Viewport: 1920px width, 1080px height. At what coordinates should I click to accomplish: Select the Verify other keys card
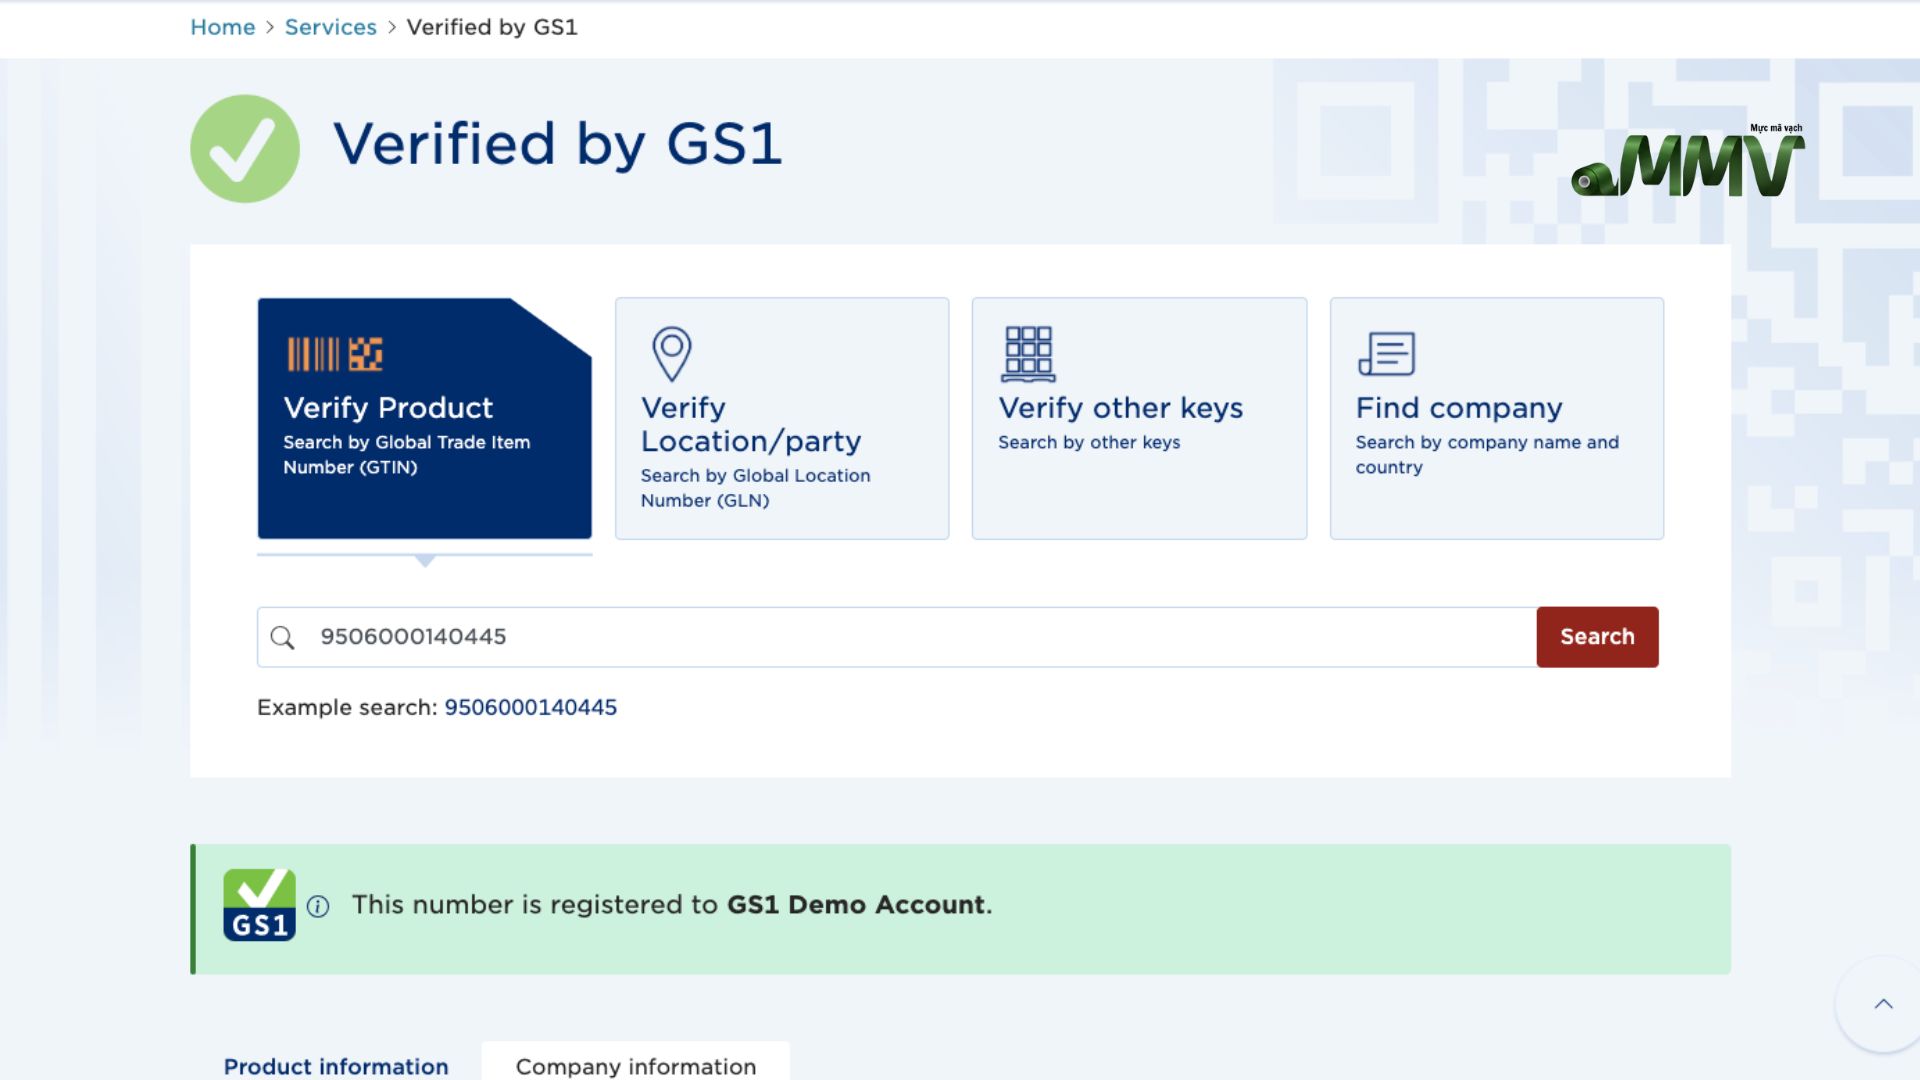click(x=1139, y=418)
